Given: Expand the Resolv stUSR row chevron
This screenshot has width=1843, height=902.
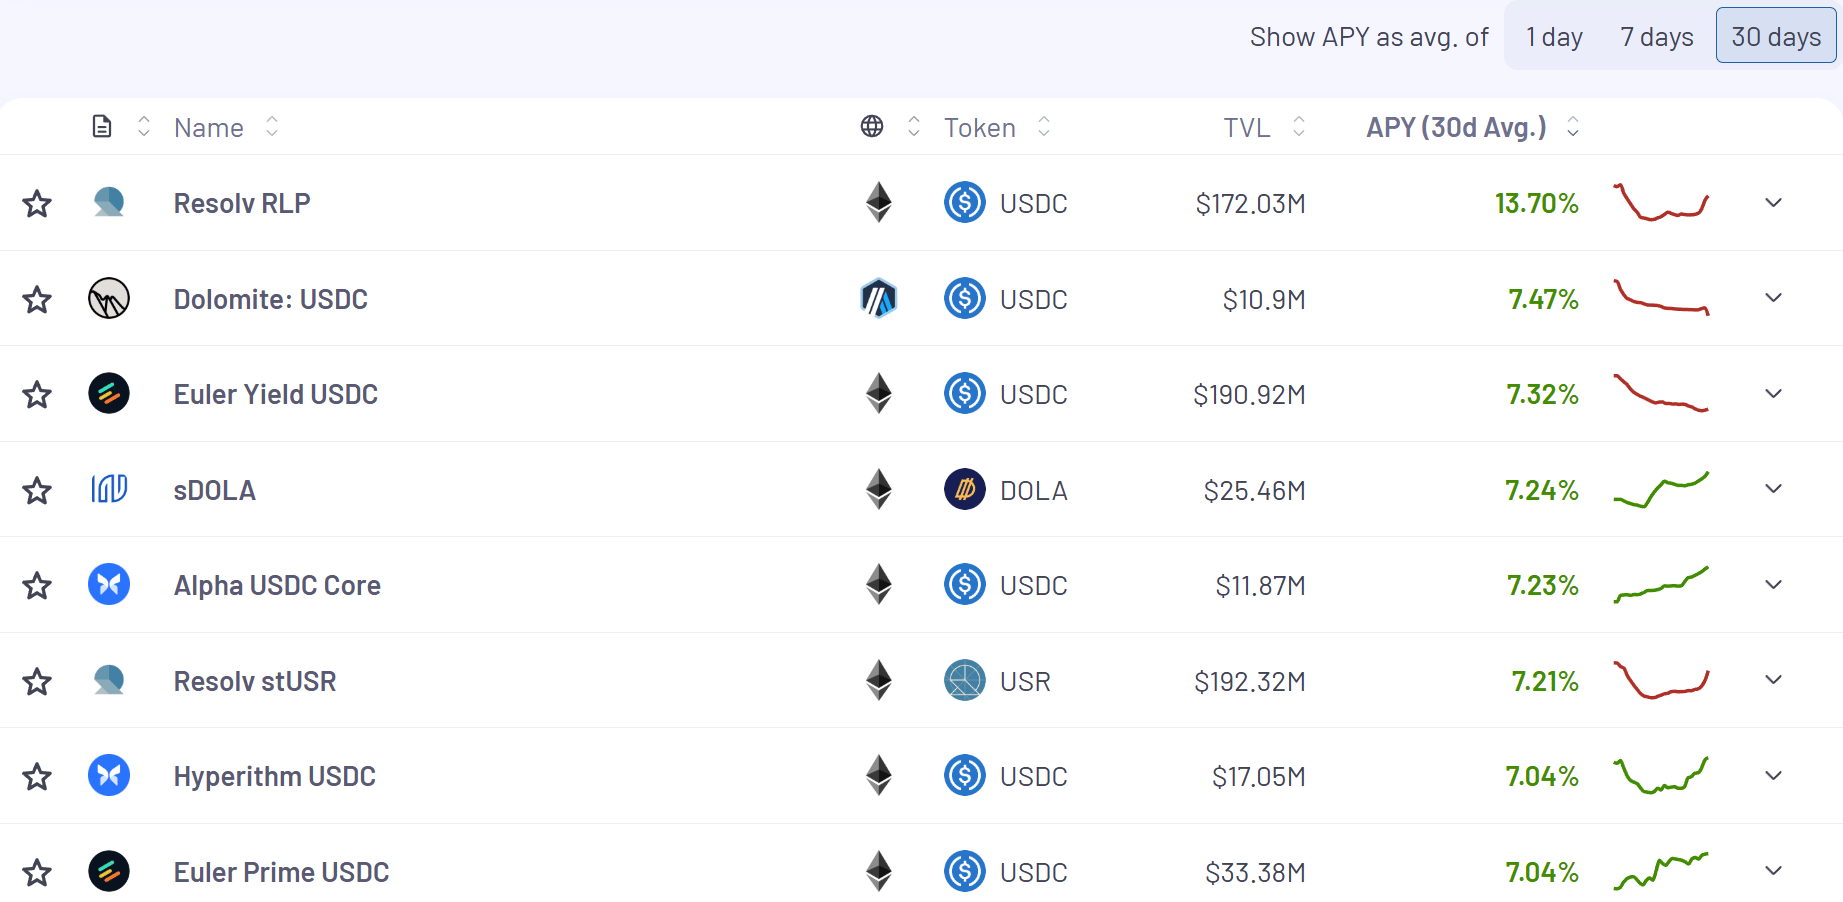Looking at the screenshot, I should tap(1773, 680).
